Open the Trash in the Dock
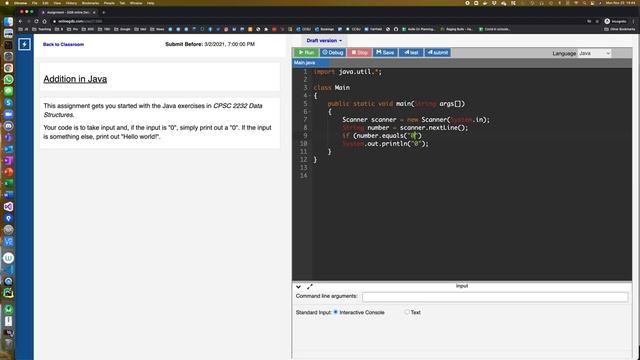 pos(8,344)
